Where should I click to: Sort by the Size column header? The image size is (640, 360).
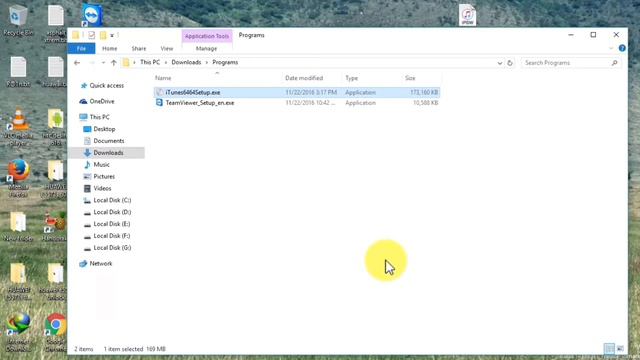tap(410, 78)
